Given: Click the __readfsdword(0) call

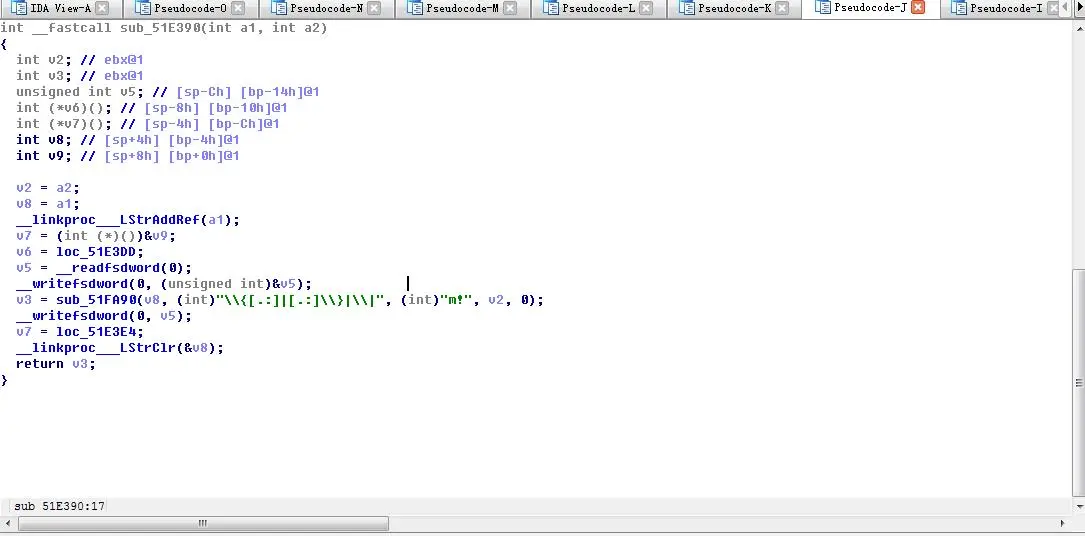Looking at the screenshot, I should point(120,268).
